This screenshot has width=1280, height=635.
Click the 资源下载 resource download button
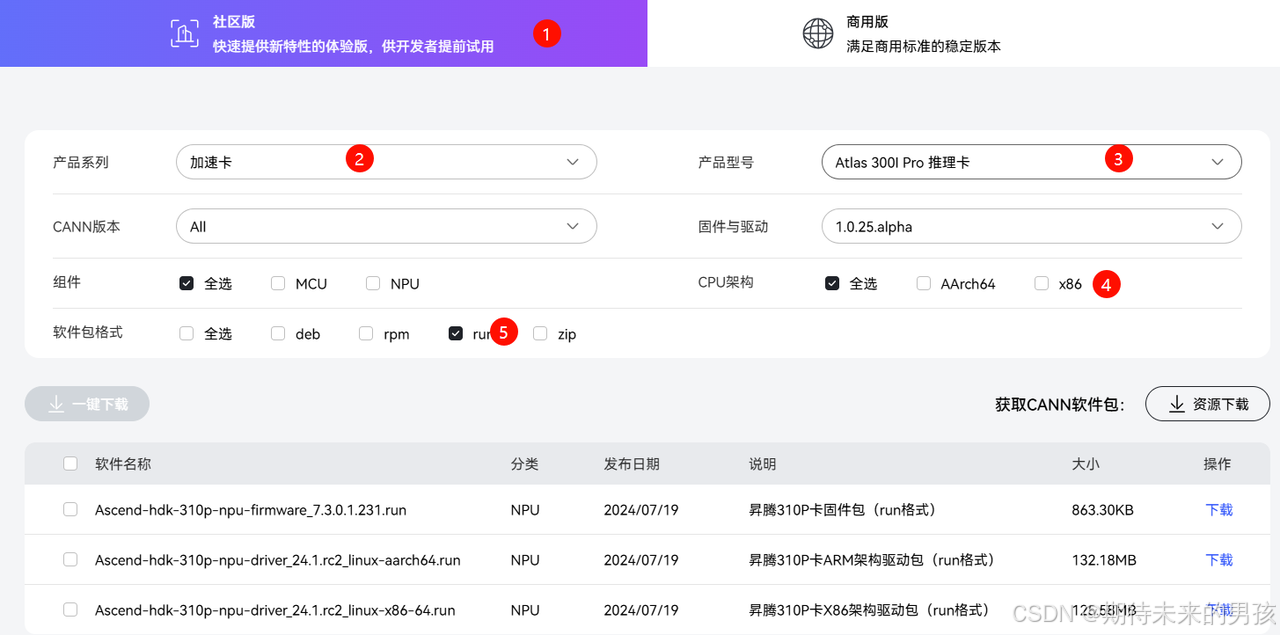point(1208,404)
